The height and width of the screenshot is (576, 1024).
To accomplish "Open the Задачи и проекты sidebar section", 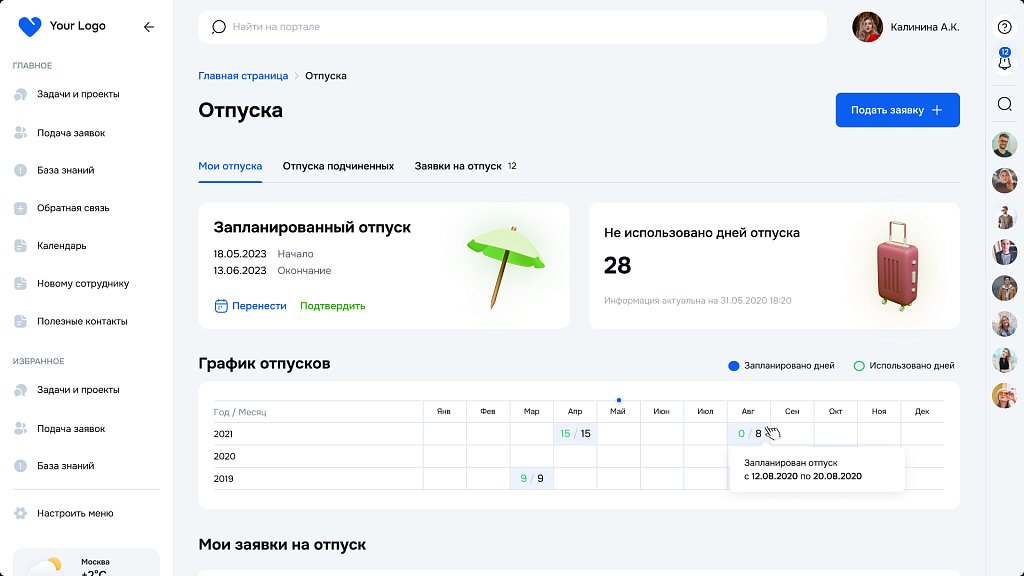I will click(80, 94).
